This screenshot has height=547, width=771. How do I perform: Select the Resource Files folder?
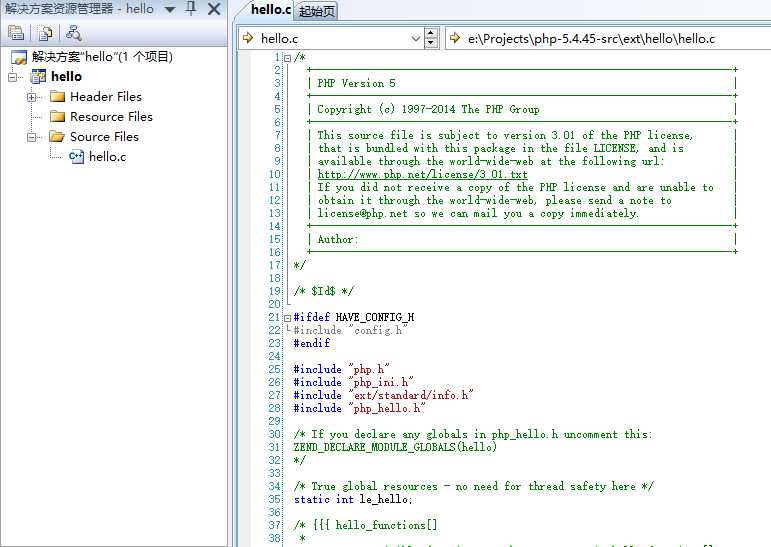click(111, 117)
